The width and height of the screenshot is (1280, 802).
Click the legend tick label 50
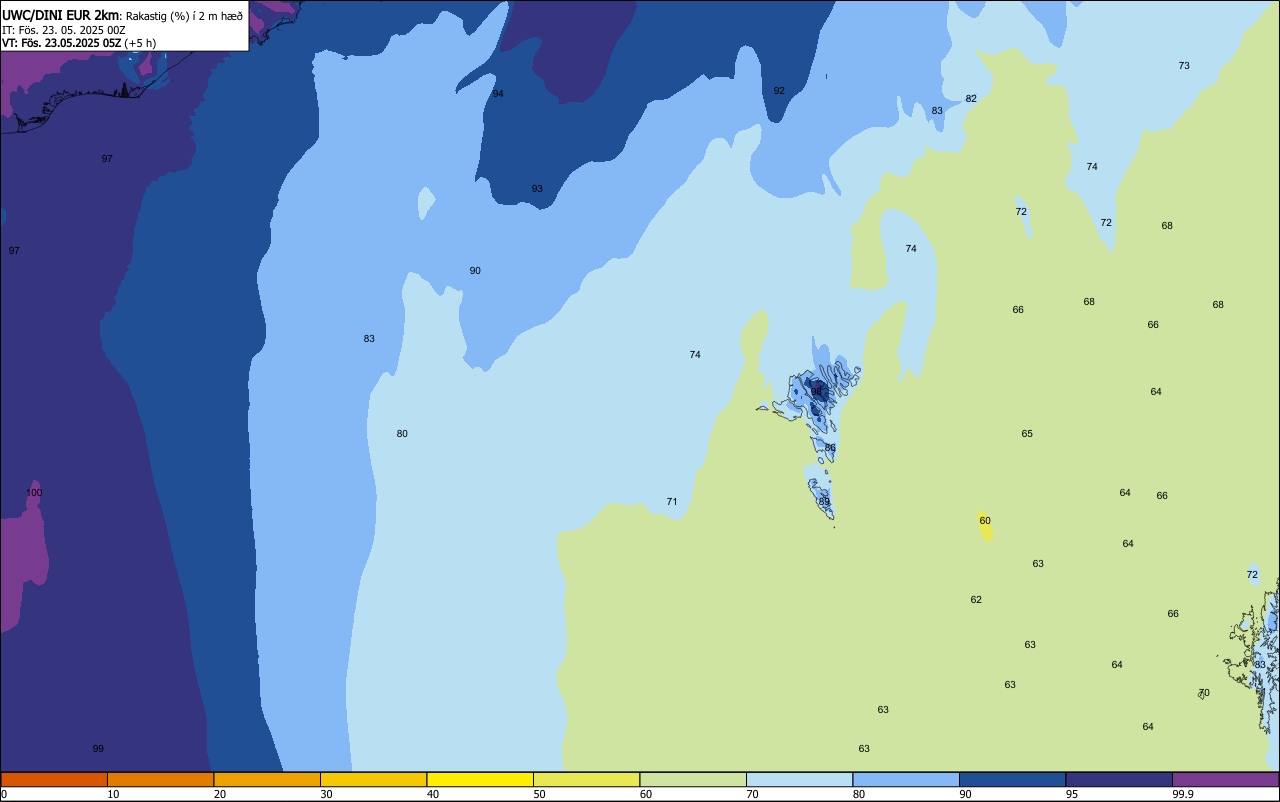pos(539,794)
